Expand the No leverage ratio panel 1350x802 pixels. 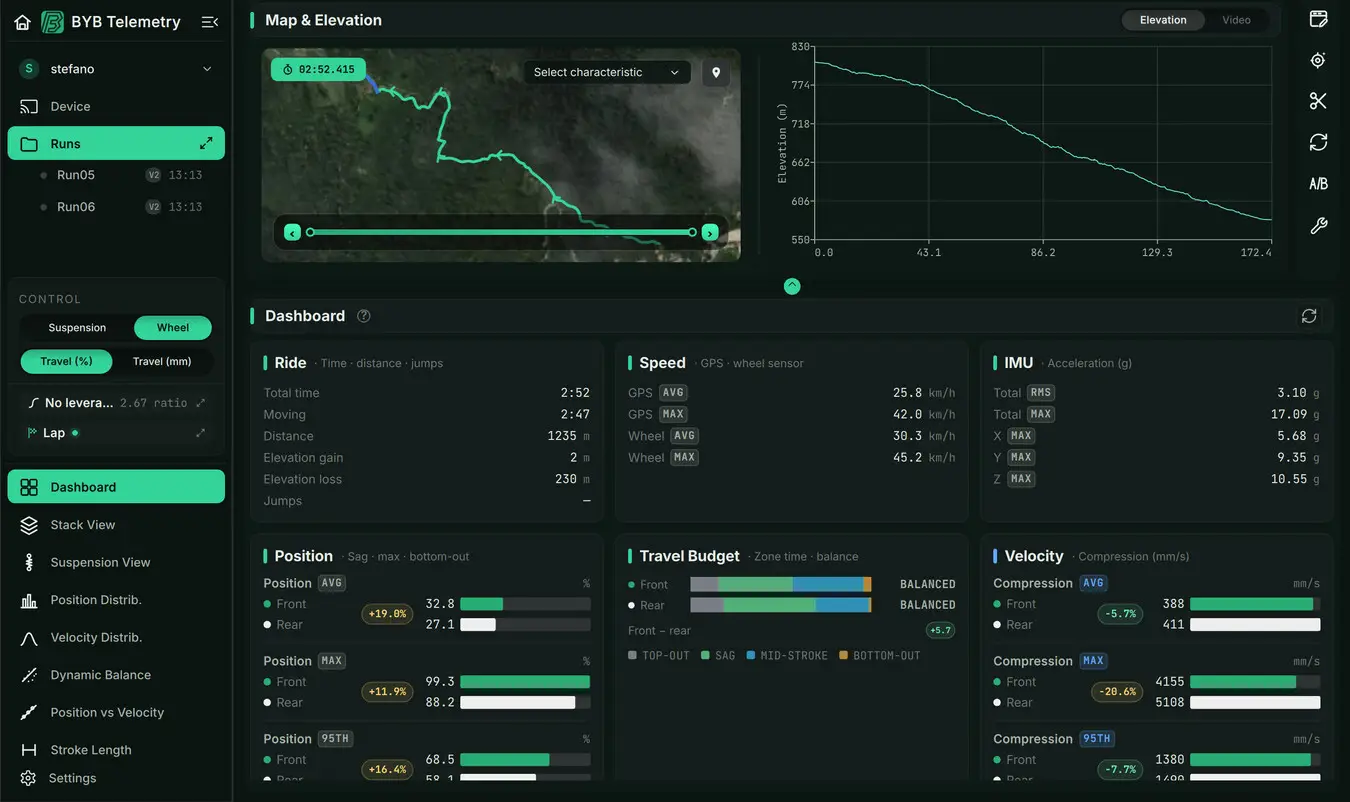tap(200, 403)
